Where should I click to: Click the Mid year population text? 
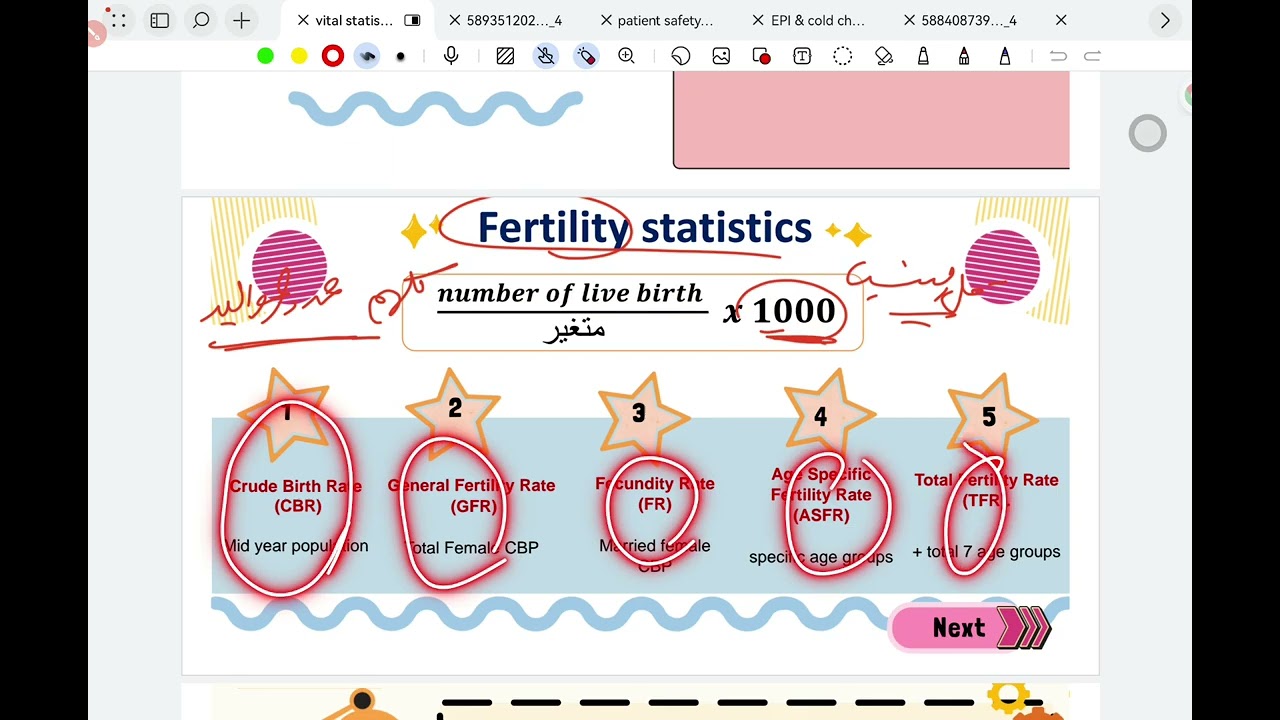pos(296,546)
